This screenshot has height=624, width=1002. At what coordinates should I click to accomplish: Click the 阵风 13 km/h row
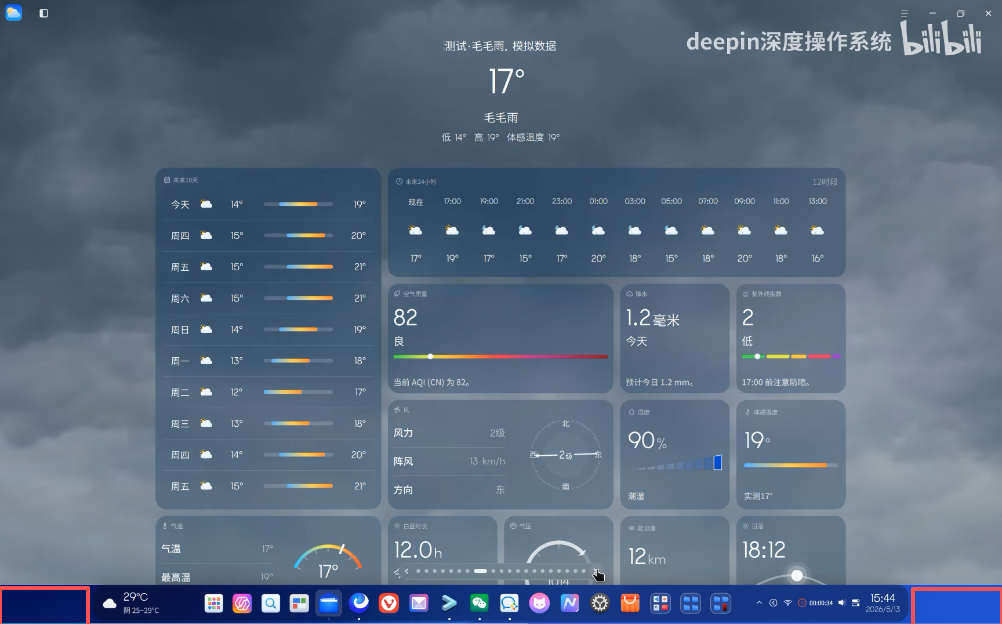(x=449, y=461)
